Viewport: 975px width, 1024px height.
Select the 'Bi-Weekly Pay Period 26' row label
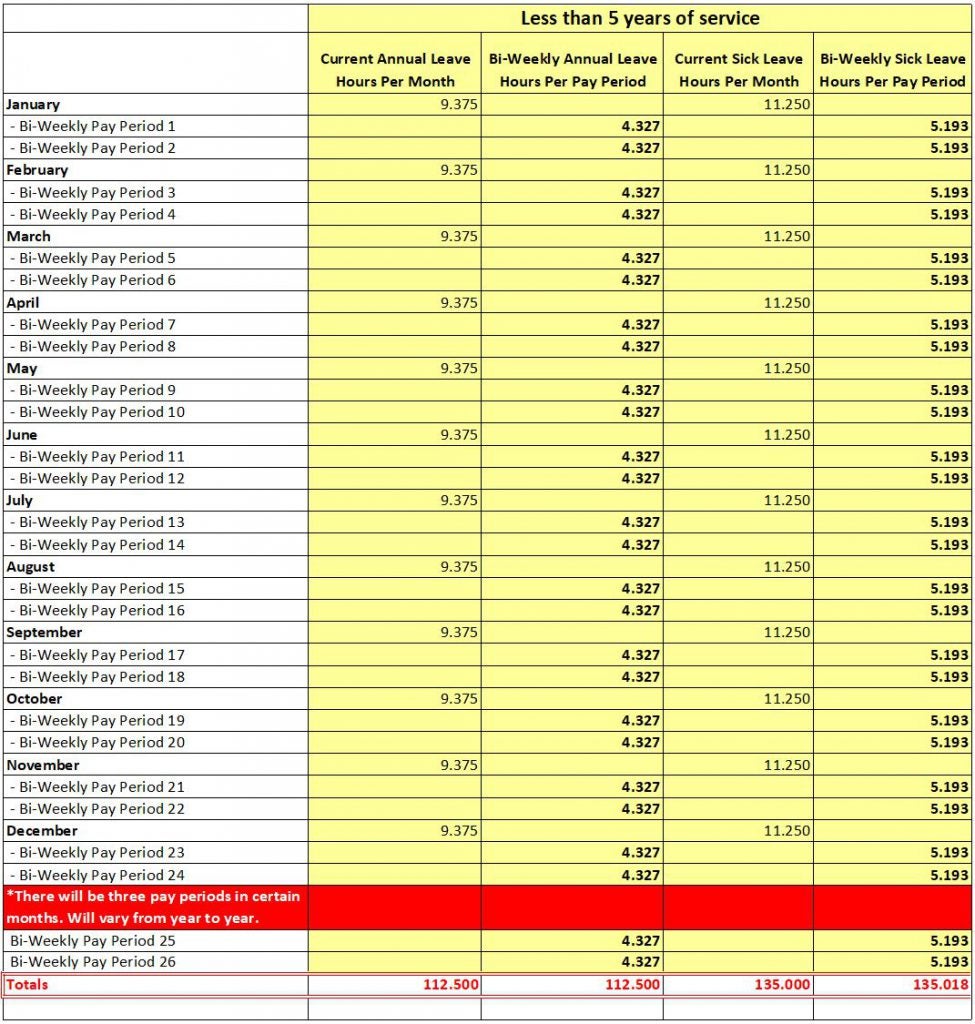tap(93, 962)
